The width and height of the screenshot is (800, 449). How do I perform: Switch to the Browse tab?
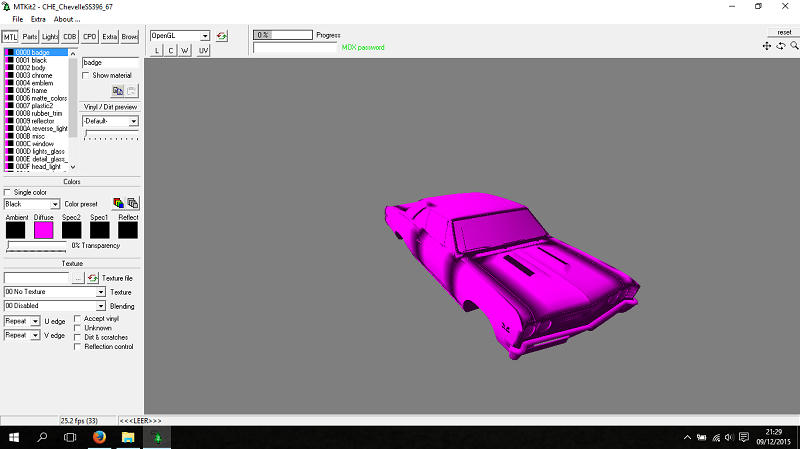(x=129, y=37)
